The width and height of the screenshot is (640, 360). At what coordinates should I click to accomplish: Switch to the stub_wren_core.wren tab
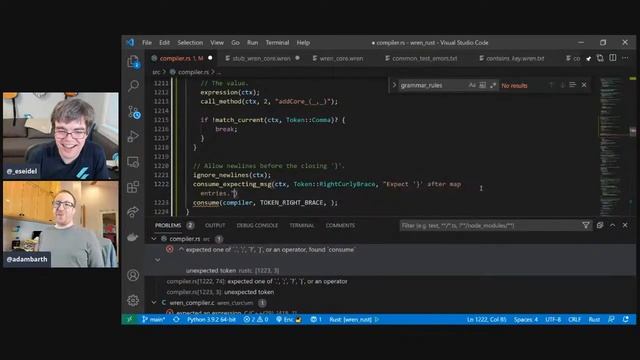pos(262,58)
